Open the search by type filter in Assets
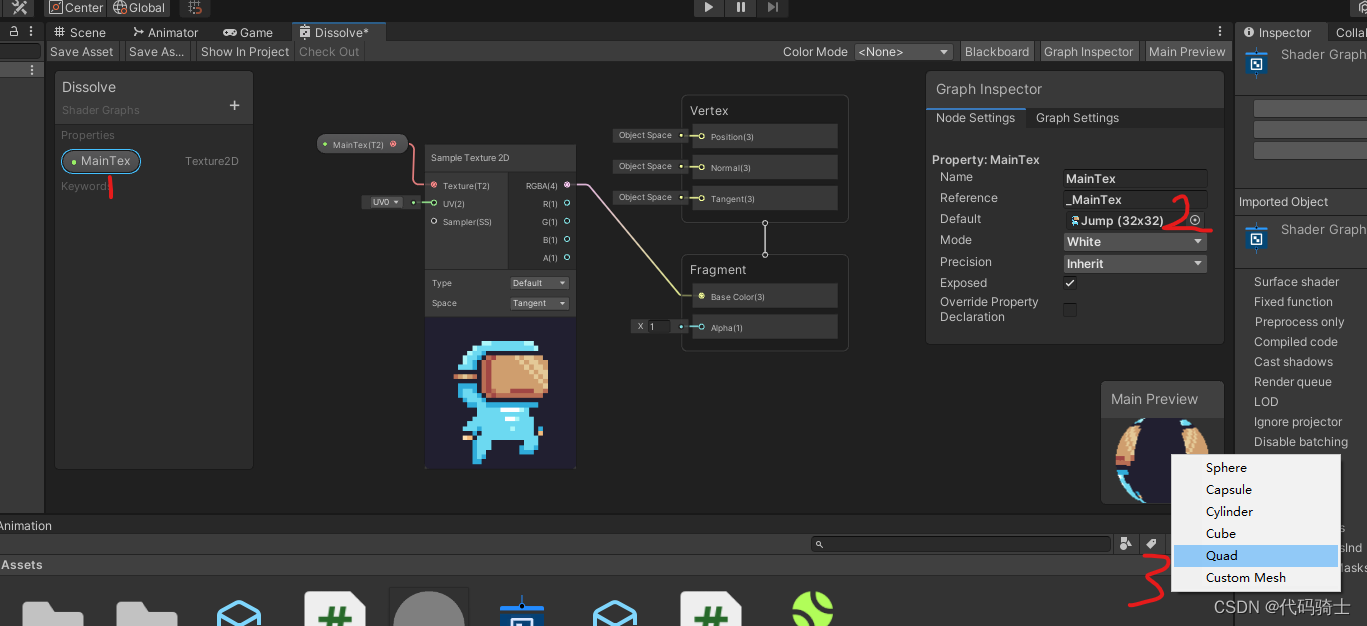Image resolution: width=1367 pixels, height=626 pixels. coord(1126,544)
